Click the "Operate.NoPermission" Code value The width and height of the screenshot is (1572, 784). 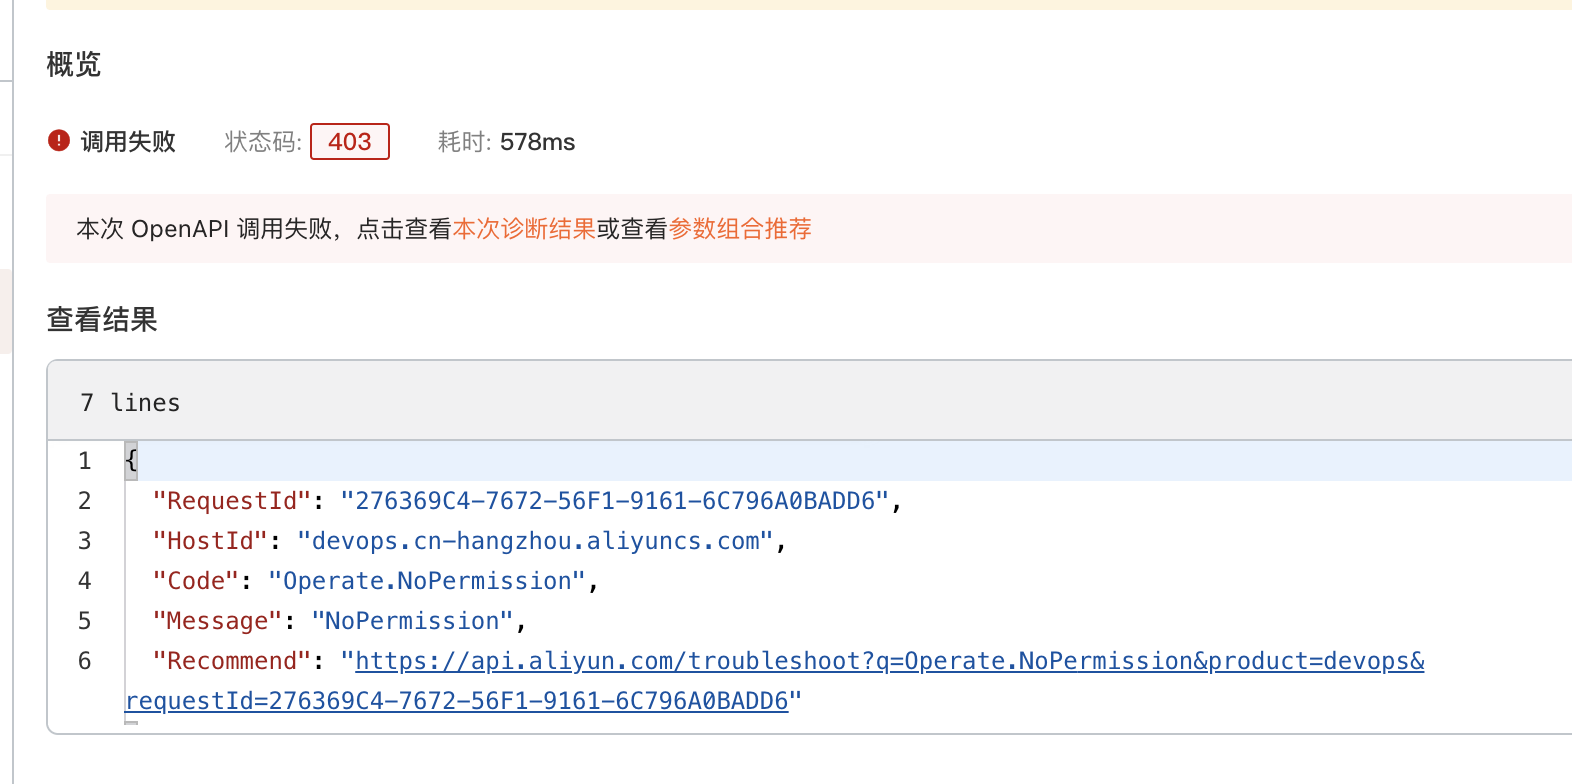point(426,581)
